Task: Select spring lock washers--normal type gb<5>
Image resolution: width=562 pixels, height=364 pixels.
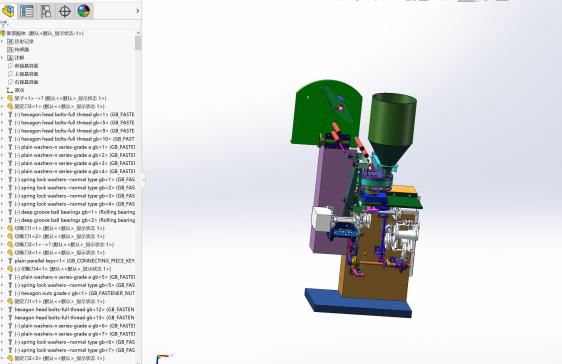Action: point(71,285)
